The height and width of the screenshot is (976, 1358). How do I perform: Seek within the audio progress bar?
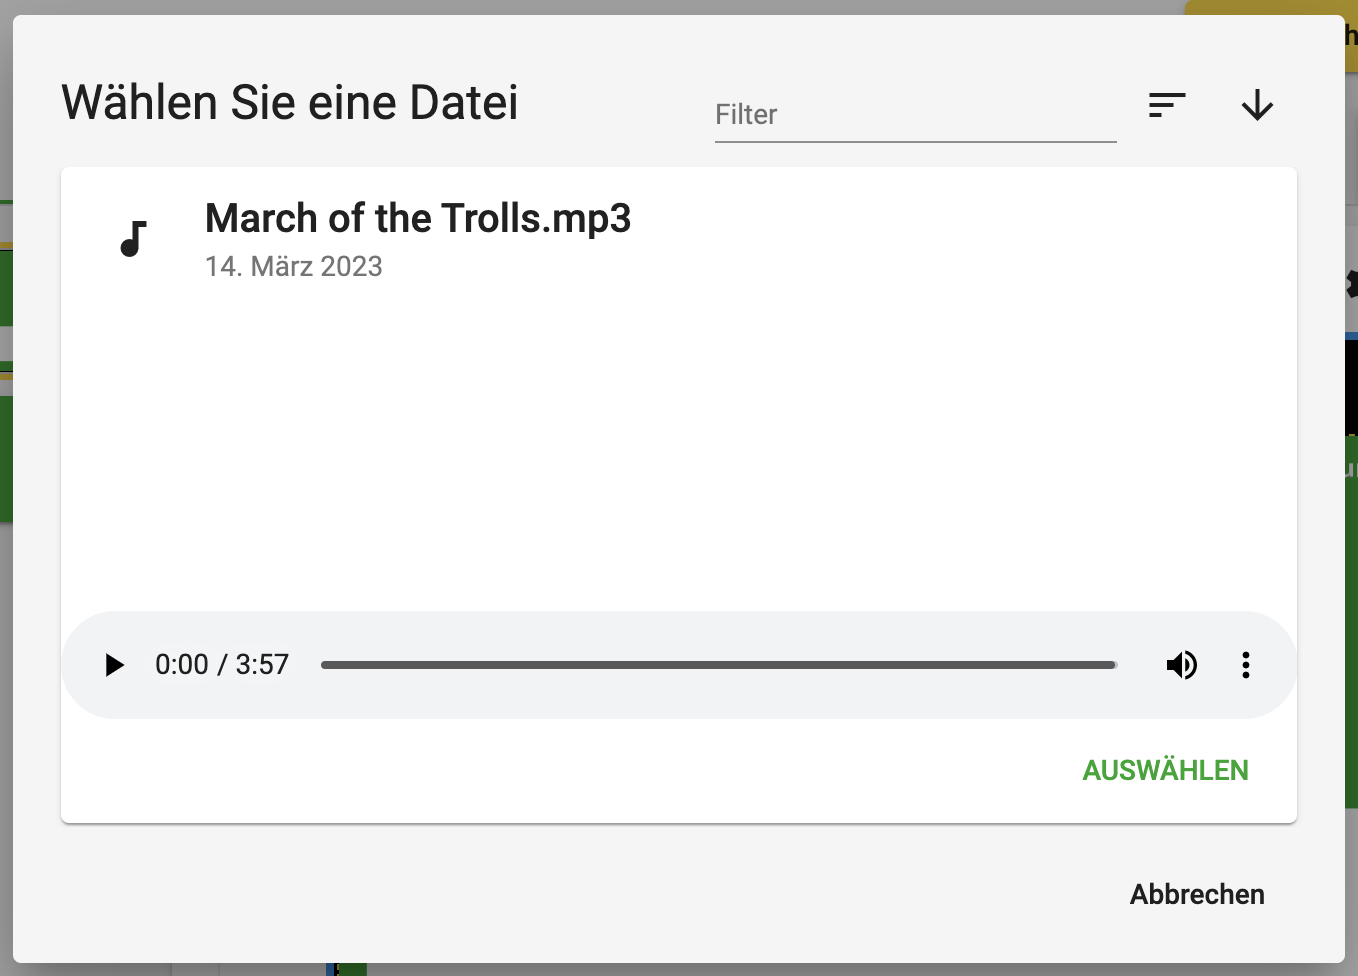718,665
